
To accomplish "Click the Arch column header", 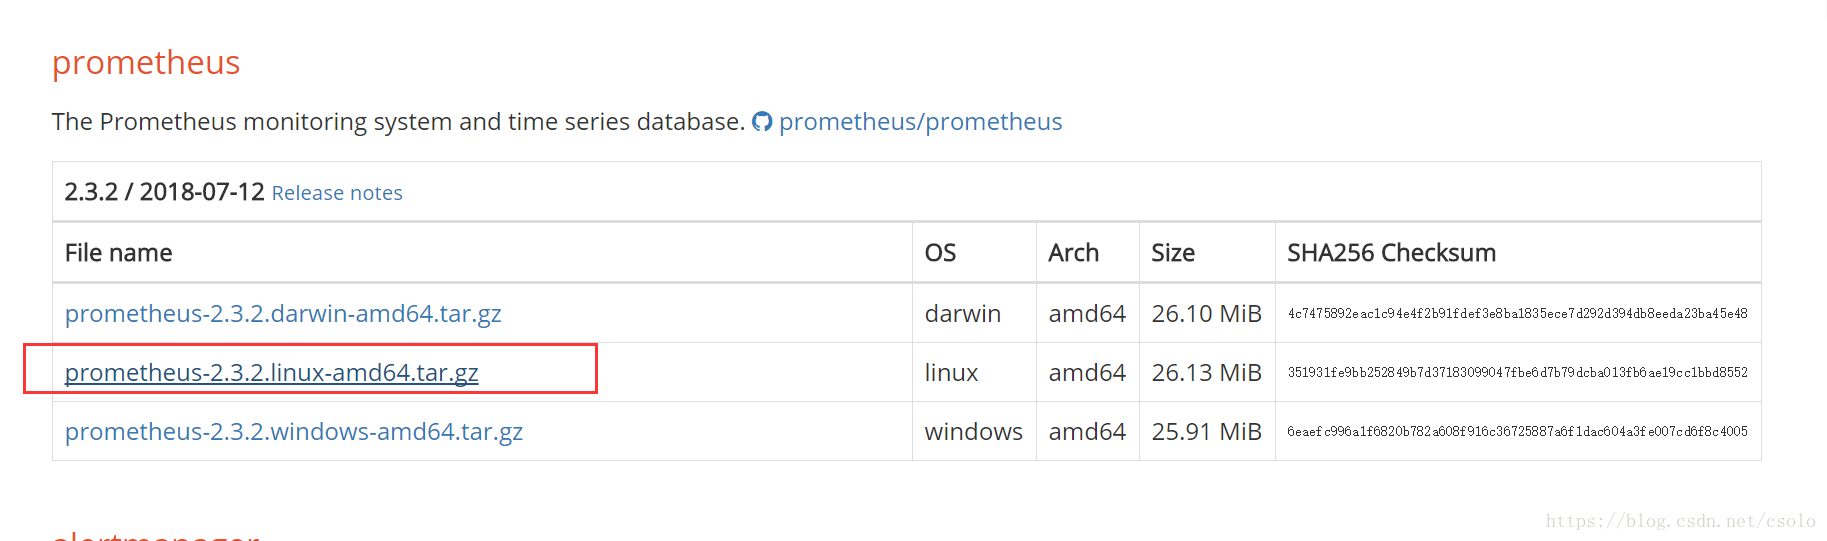I will 1074,253.
